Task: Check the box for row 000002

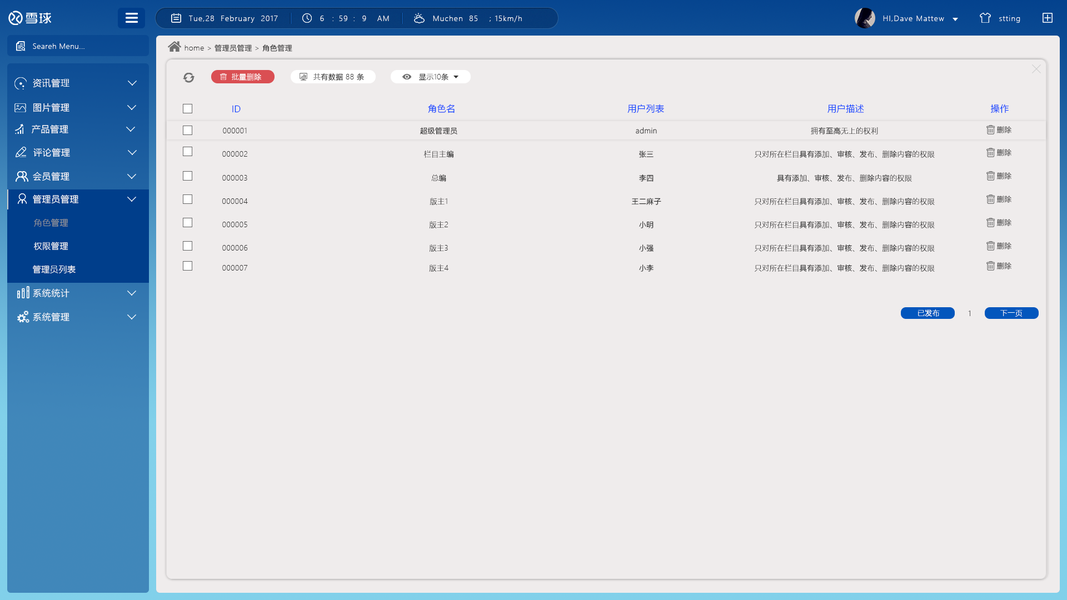Action: [188, 152]
